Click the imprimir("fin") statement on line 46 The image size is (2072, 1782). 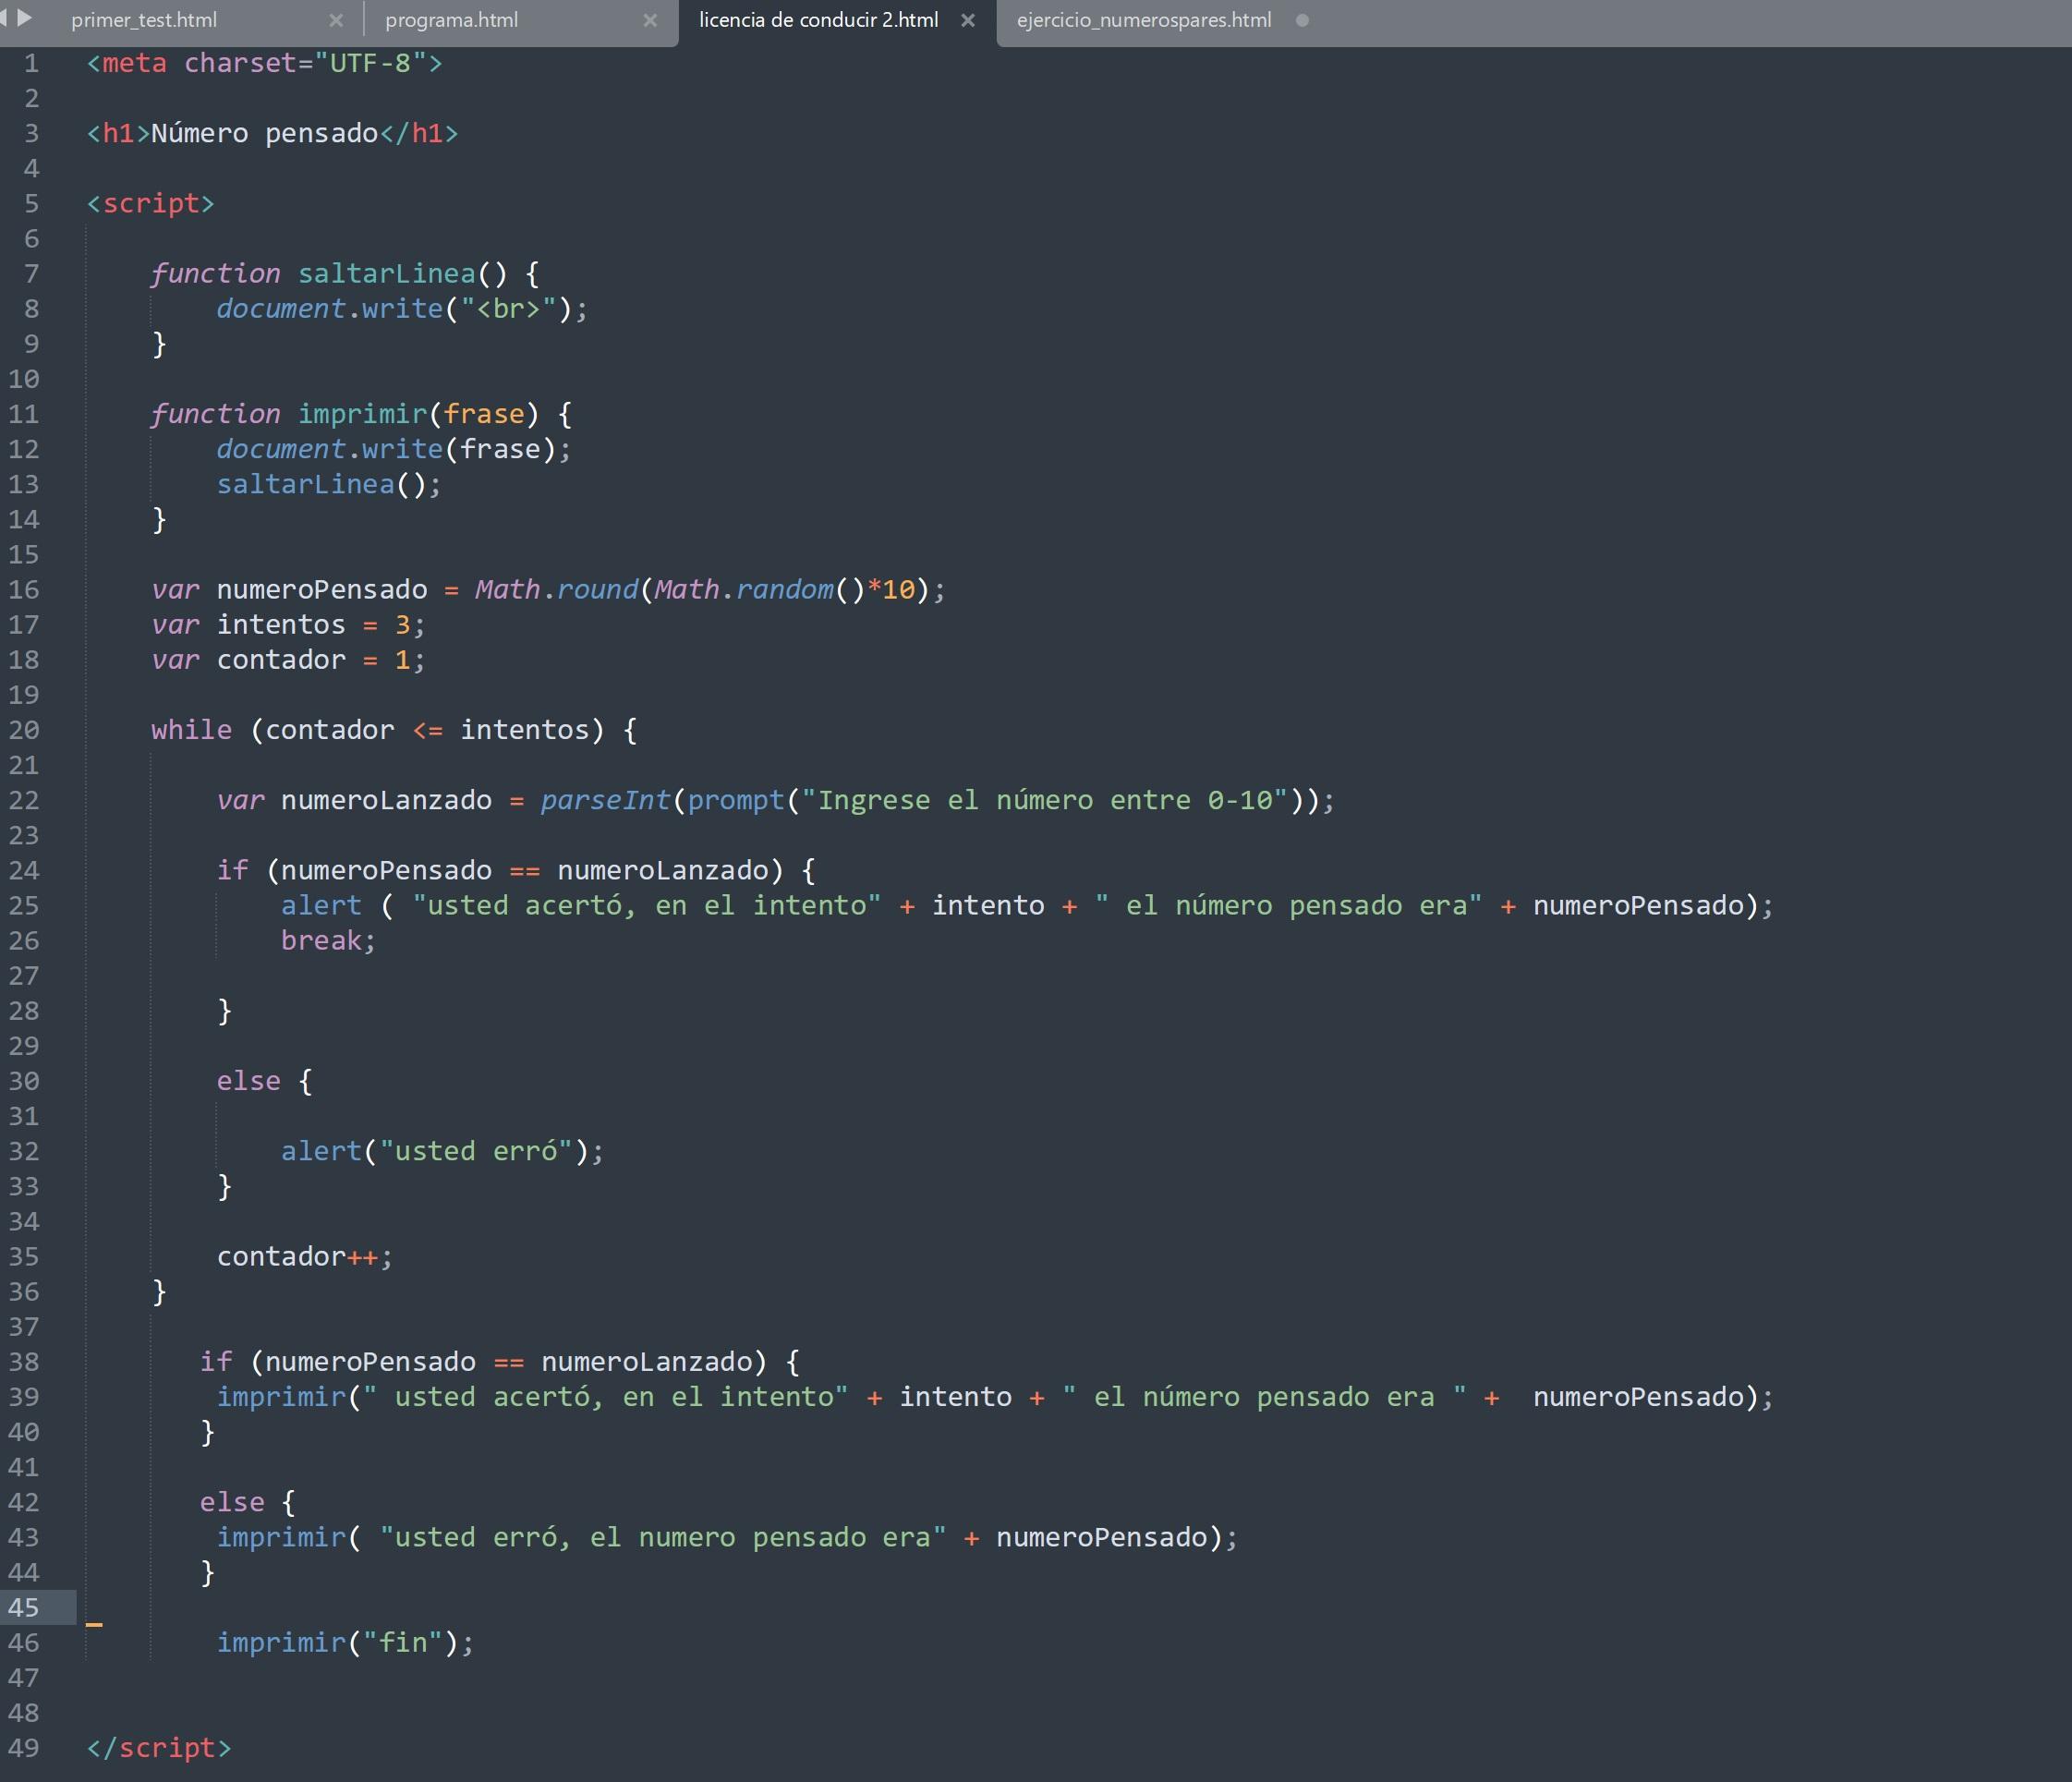pyautogui.click(x=346, y=1642)
